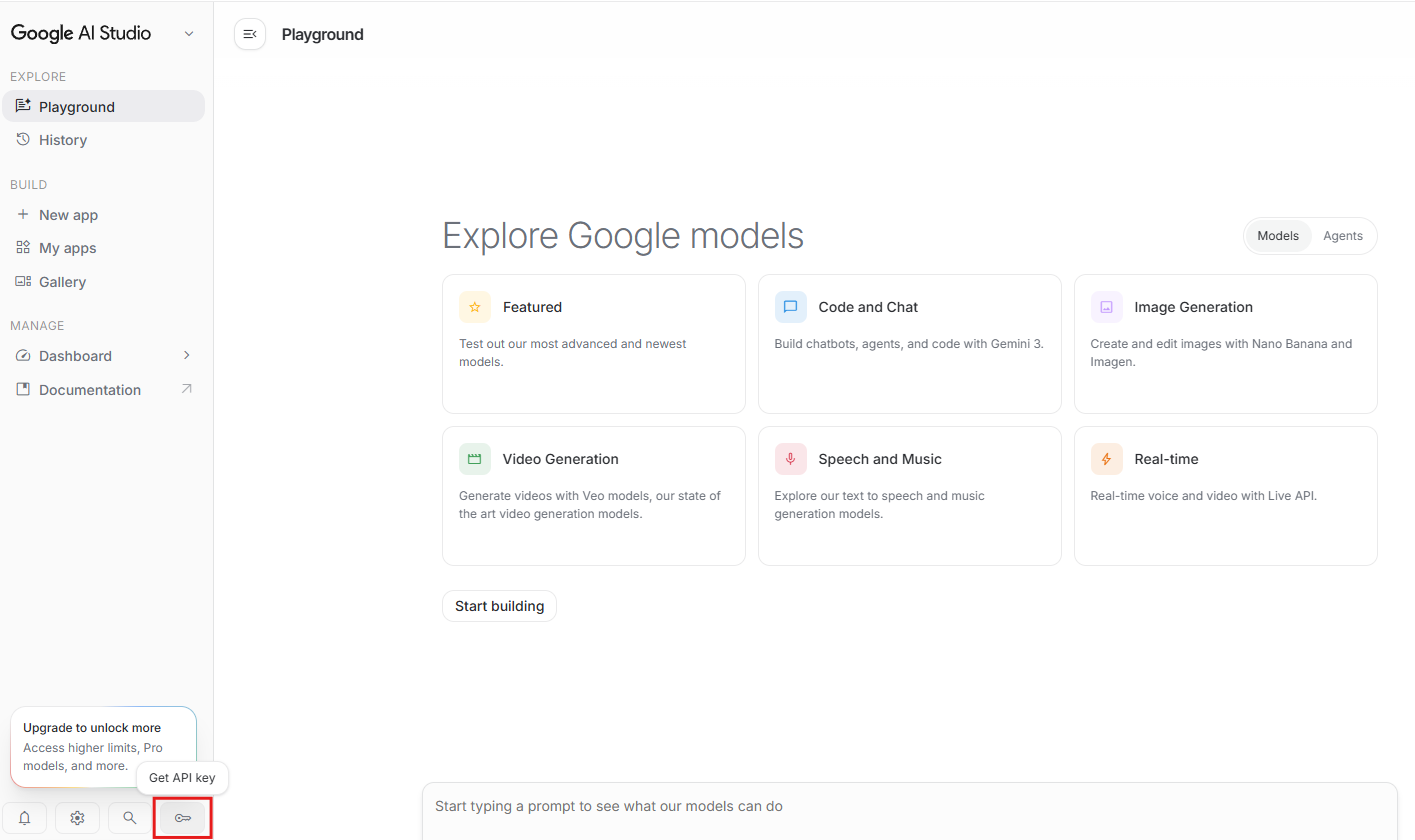Click the History clock icon

click(x=23, y=139)
